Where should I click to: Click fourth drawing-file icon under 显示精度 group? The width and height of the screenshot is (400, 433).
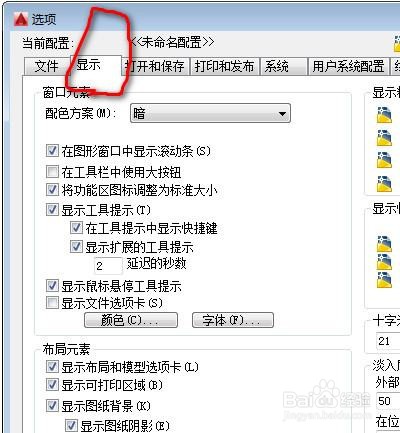(384, 184)
